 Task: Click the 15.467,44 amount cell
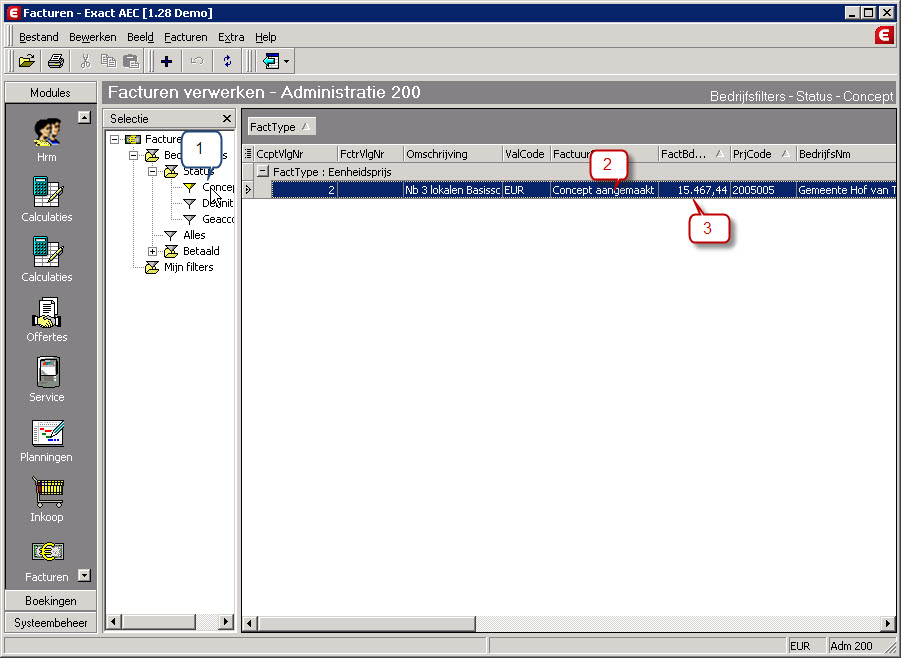[694, 190]
